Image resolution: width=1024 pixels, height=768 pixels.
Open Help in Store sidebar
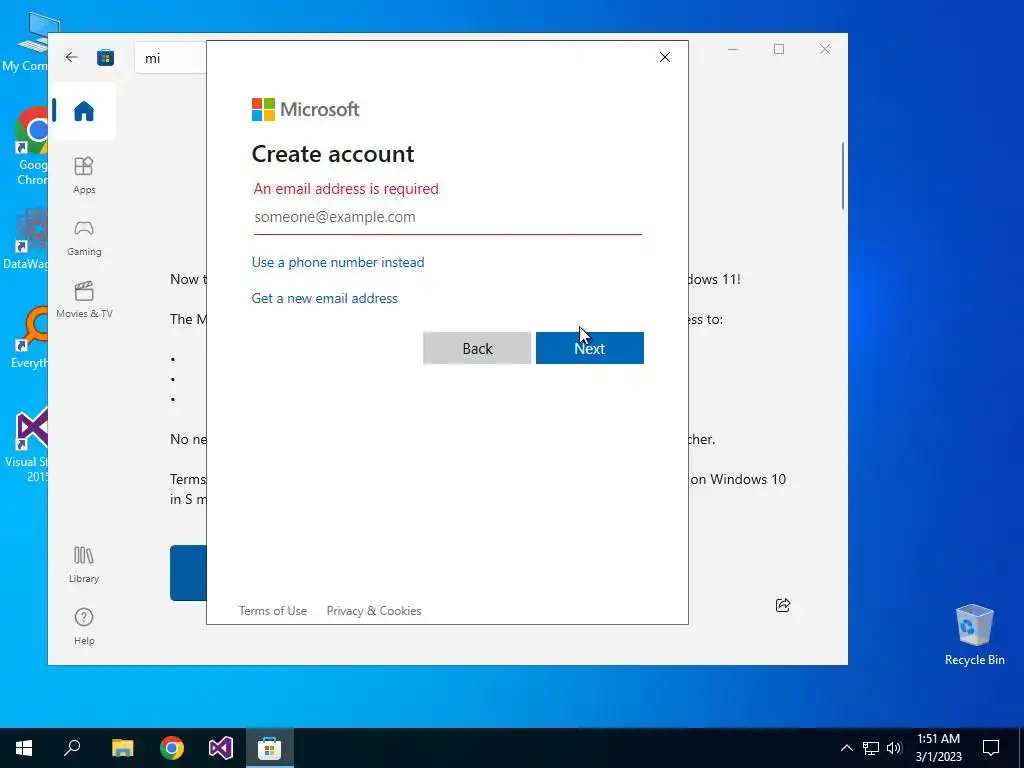pyautogui.click(x=84, y=627)
